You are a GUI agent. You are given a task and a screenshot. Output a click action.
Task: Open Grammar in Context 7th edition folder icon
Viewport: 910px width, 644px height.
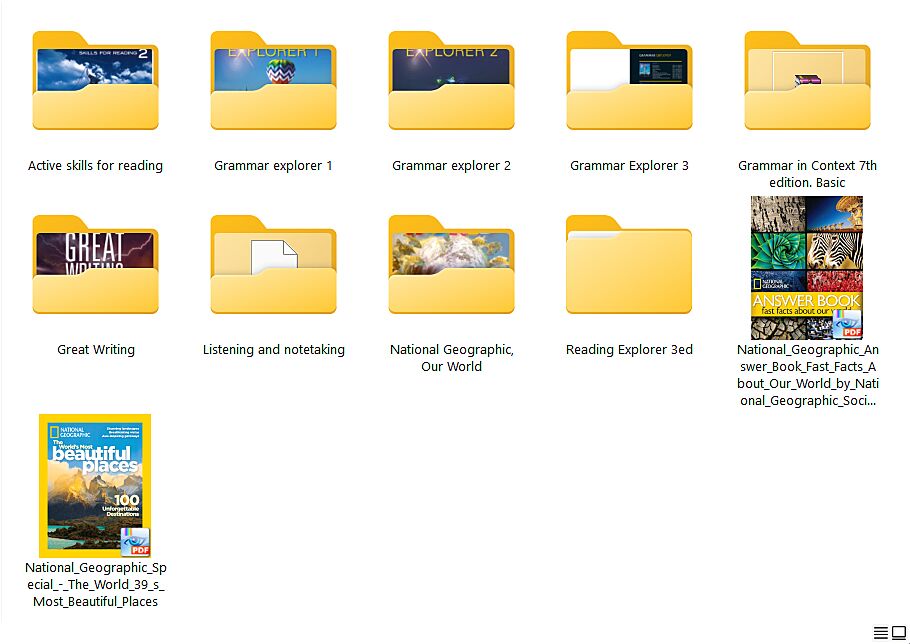click(x=807, y=84)
